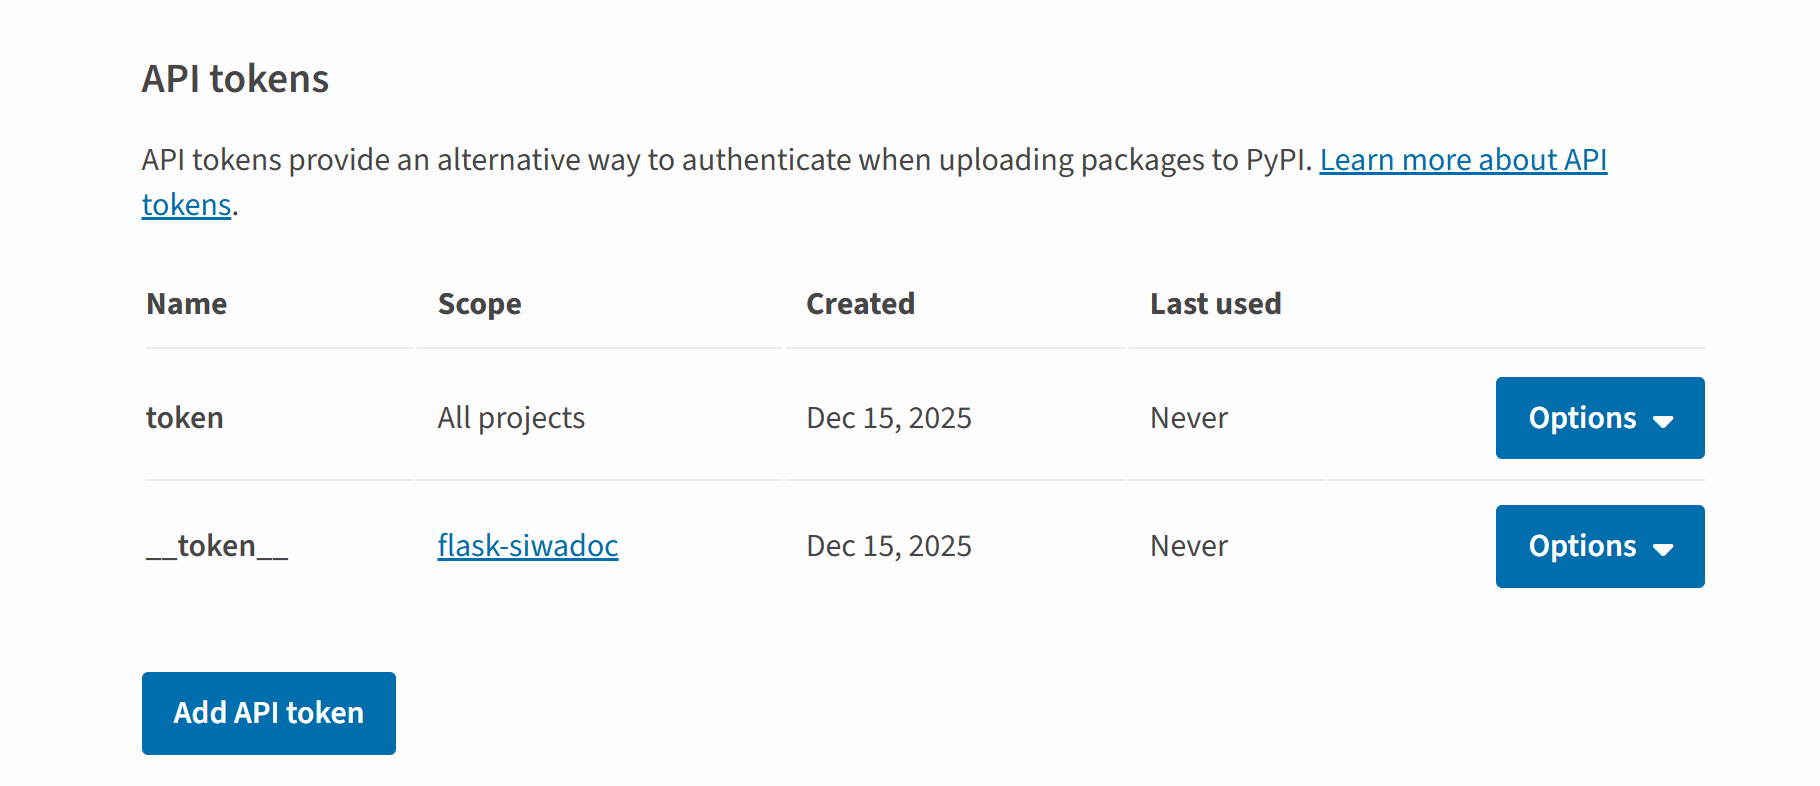Open the flask-siwadoc project link
Viewport: 1820px width, 786px height.
tap(528, 546)
